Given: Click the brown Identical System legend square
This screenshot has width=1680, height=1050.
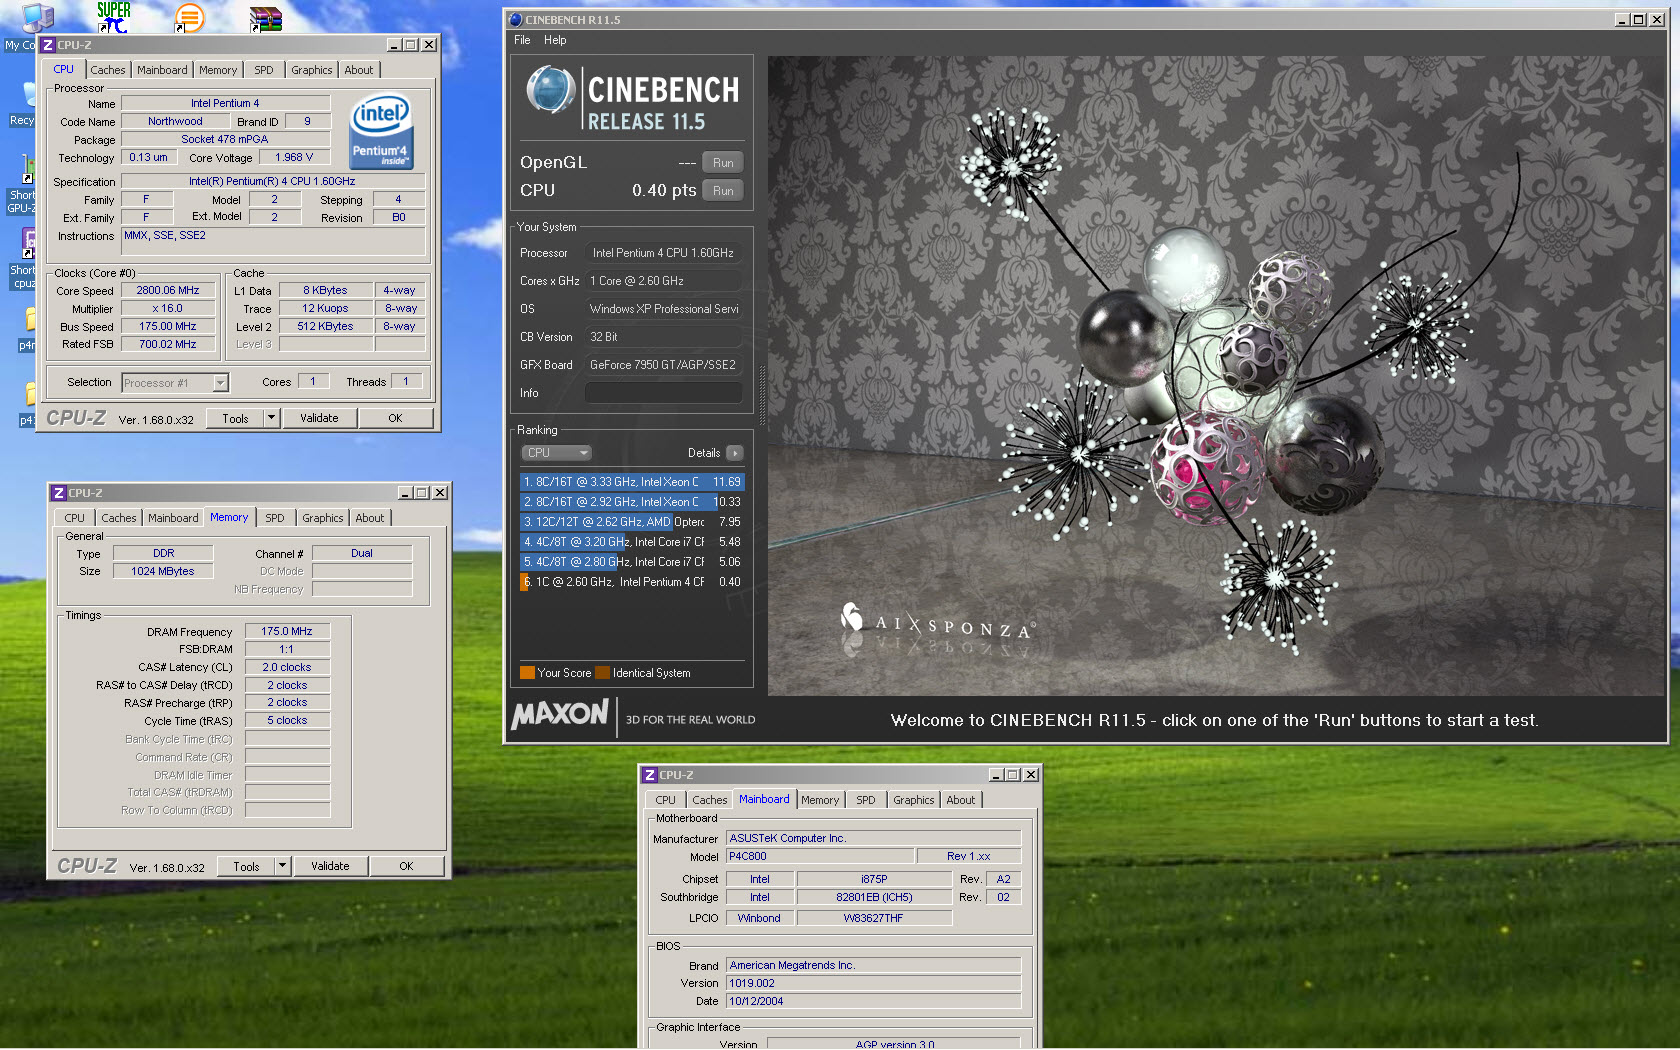Looking at the screenshot, I should [602, 673].
